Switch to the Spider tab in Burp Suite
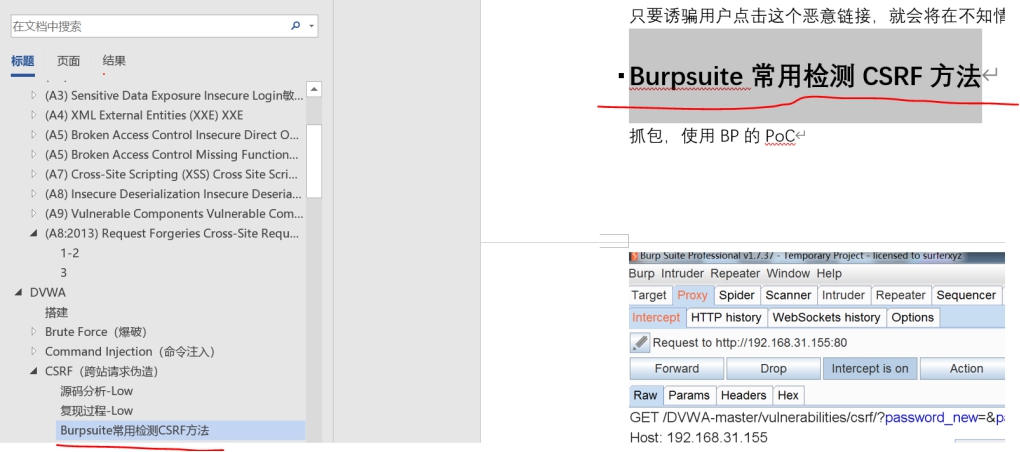This screenshot has height=452, width=1020. point(736,295)
